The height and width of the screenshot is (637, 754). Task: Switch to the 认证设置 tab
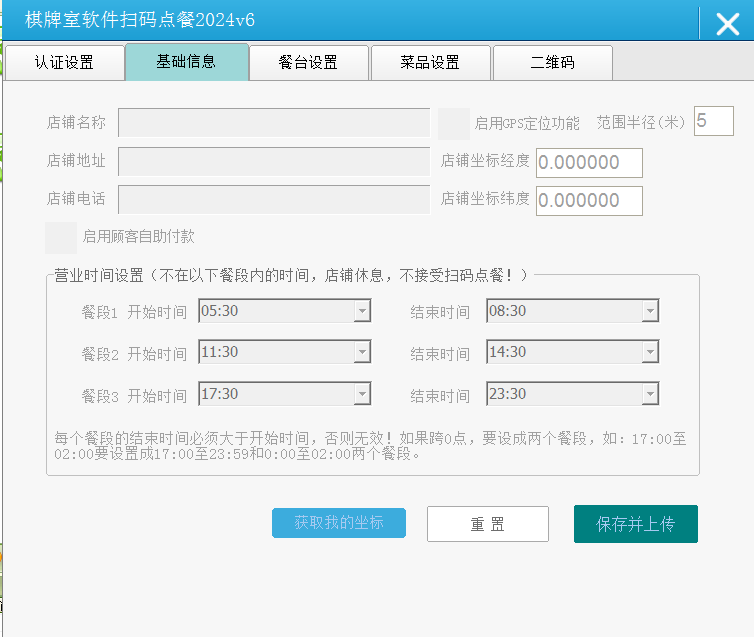[64, 63]
